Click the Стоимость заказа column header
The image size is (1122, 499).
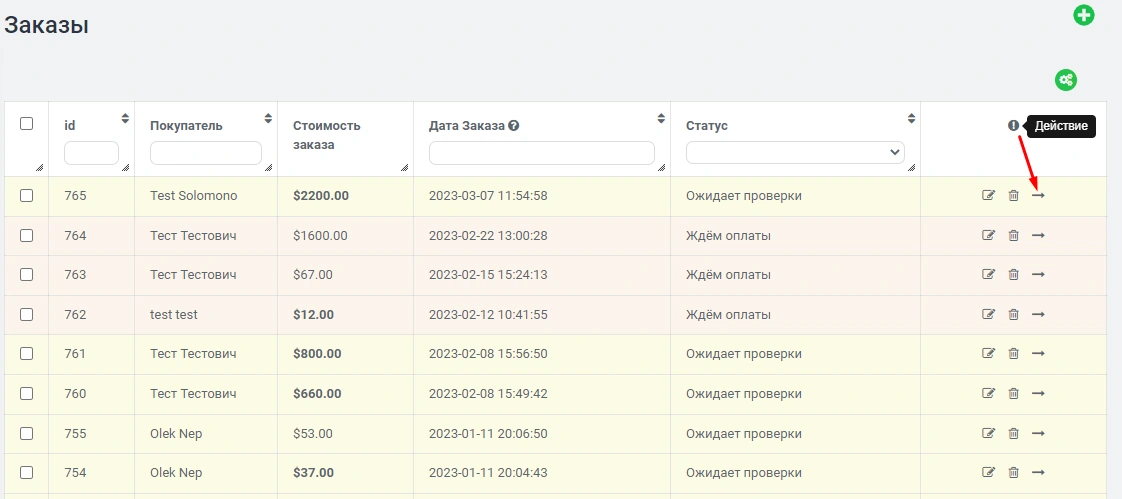tap(327, 135)
